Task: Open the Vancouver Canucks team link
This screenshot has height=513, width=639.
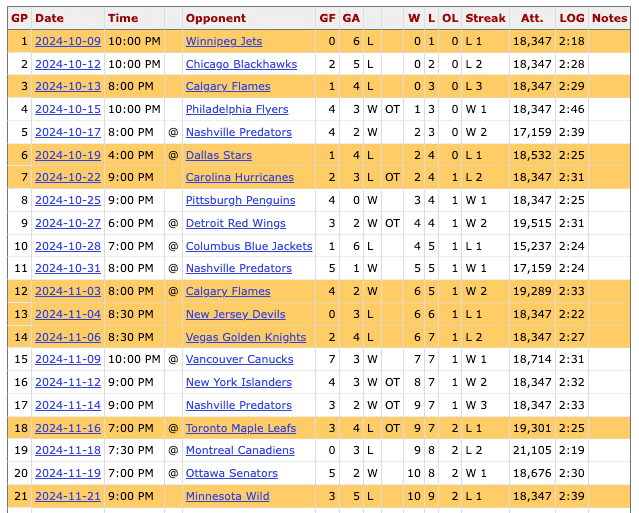Action: [x=239, y=359]
